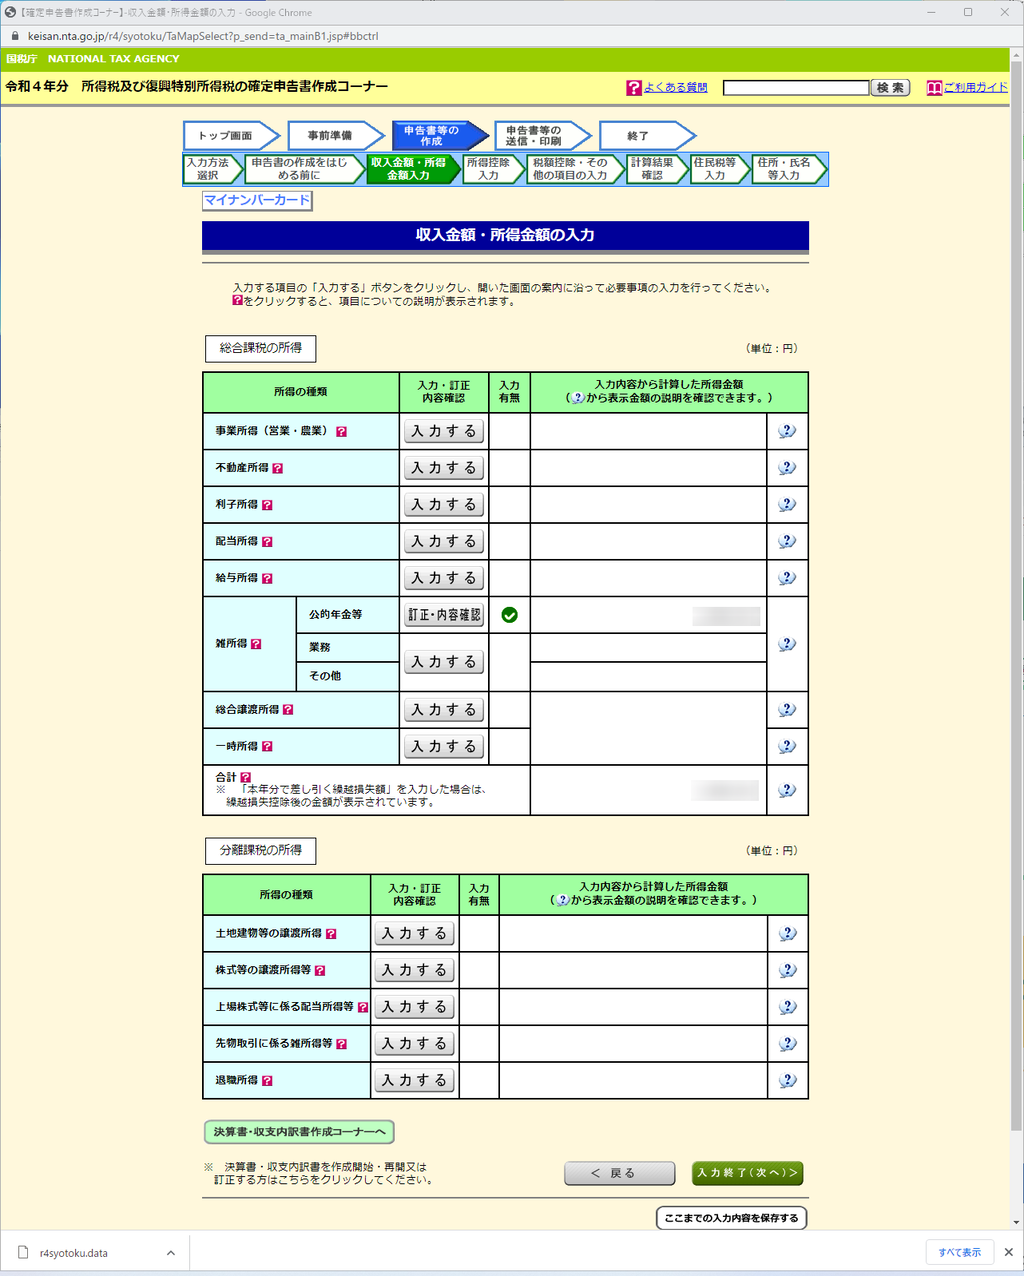The height and width of the screenshot is (1276, 1024).
Task: Click red question icon beside 一時所得
Action: click(267, 747)
